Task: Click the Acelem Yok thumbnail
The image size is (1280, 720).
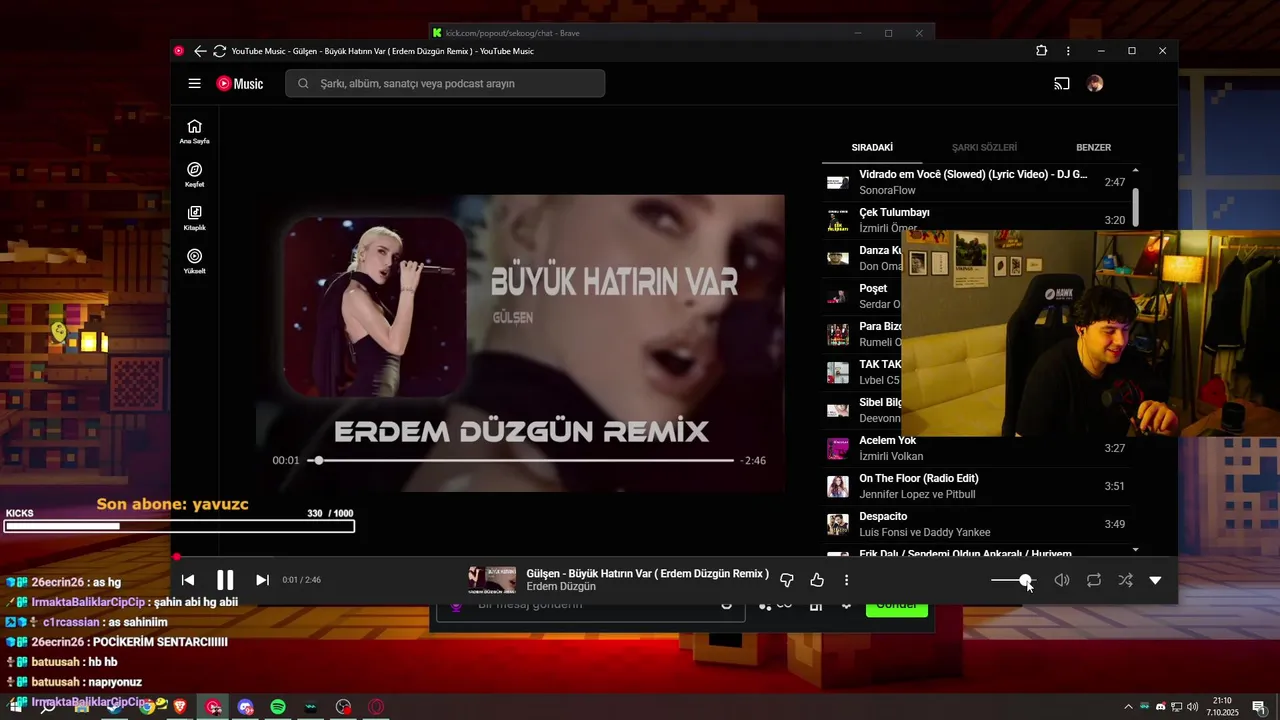Action: point(837,448)
